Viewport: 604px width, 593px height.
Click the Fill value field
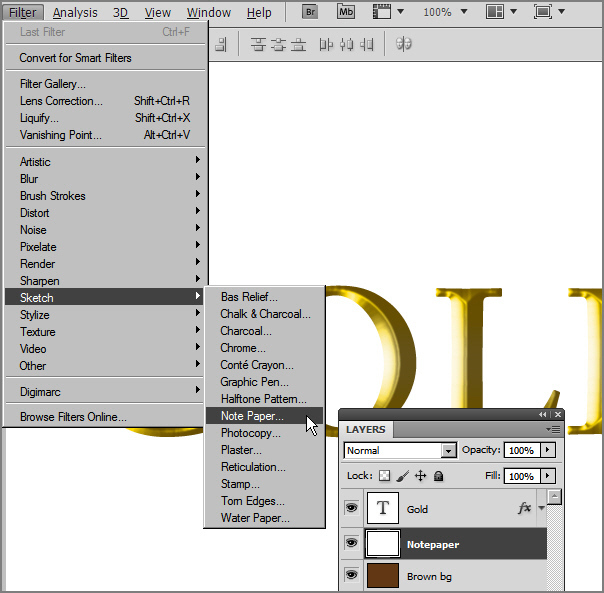[x=522, y=476]
